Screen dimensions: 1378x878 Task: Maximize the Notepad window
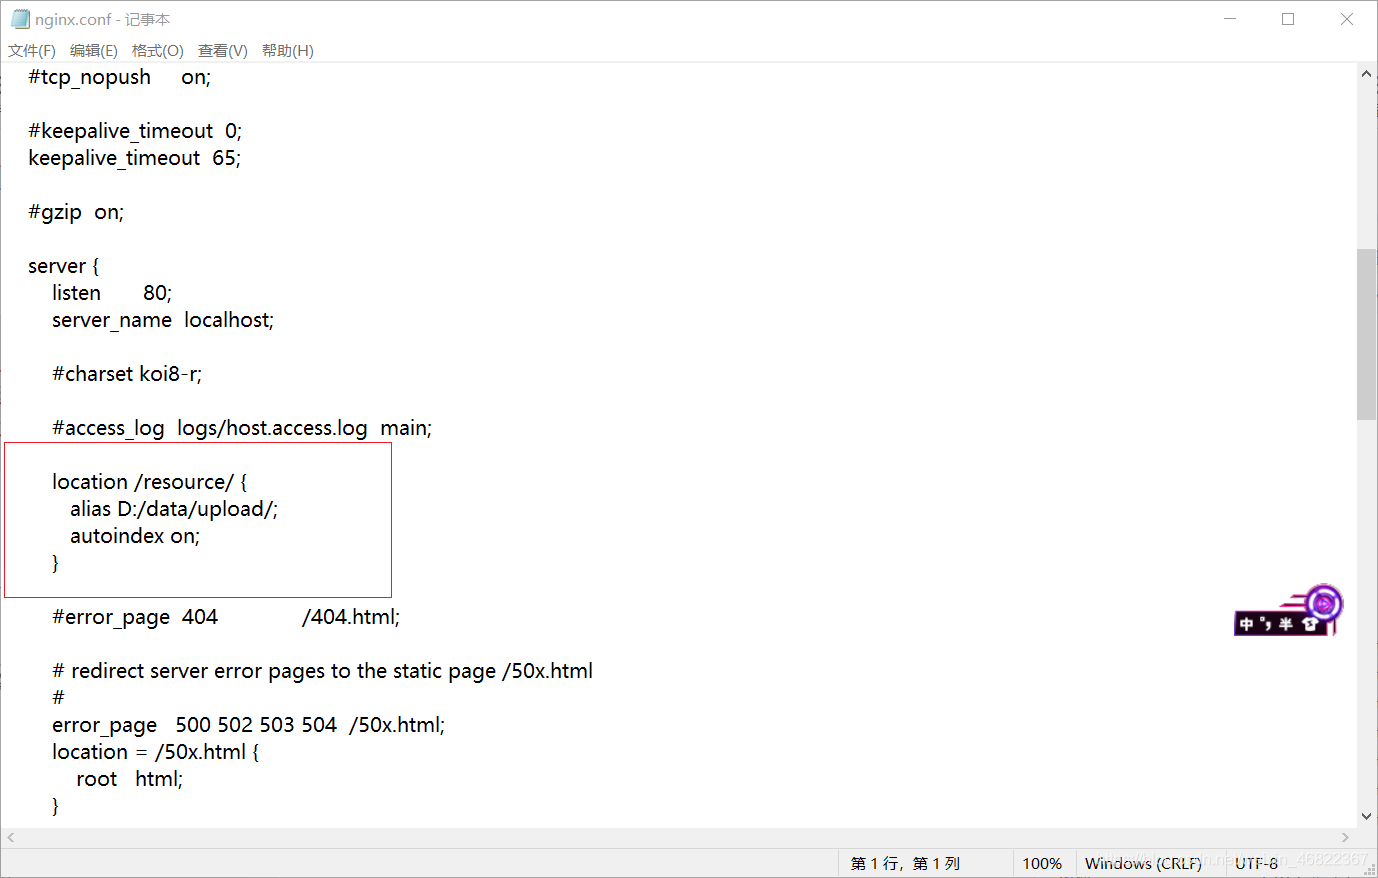coord(1288,19)
